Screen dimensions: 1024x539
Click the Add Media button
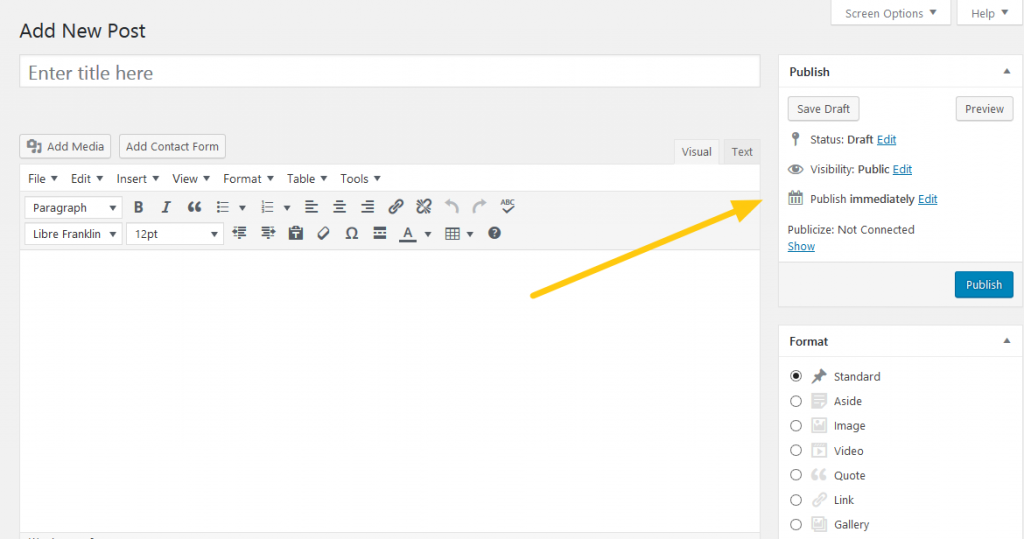65,146
